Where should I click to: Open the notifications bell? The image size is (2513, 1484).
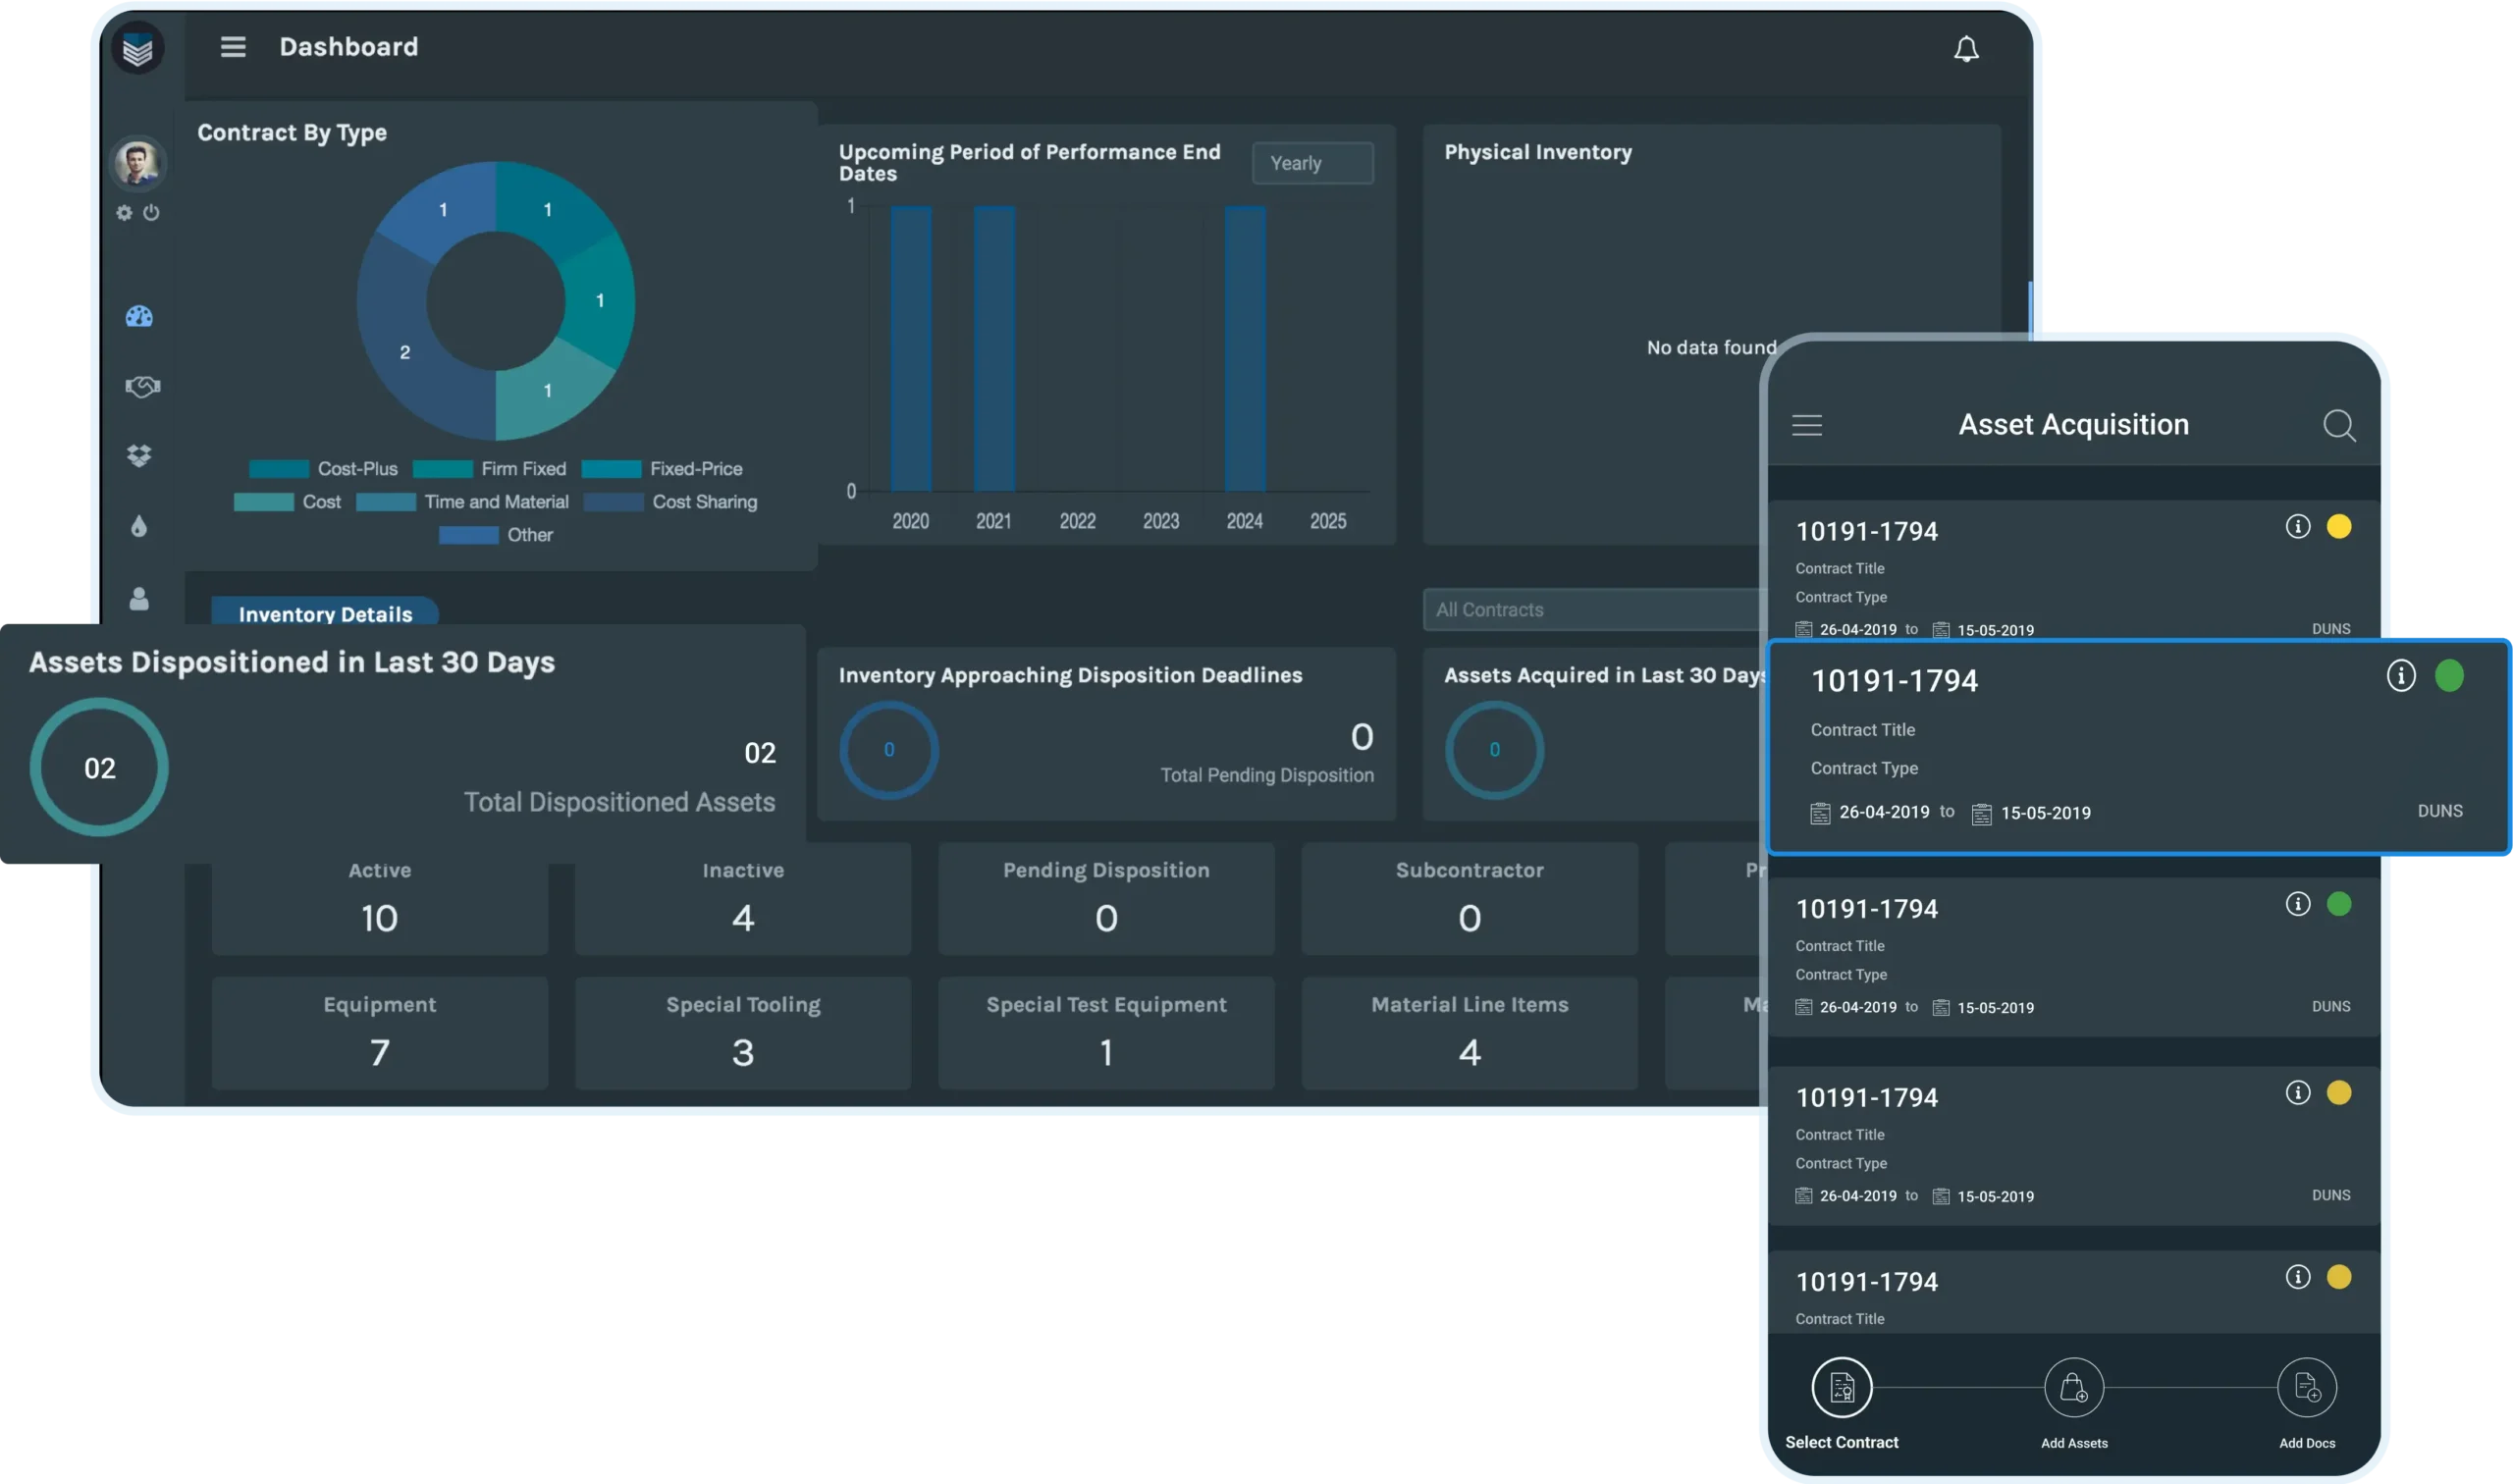pos(1966,49)
